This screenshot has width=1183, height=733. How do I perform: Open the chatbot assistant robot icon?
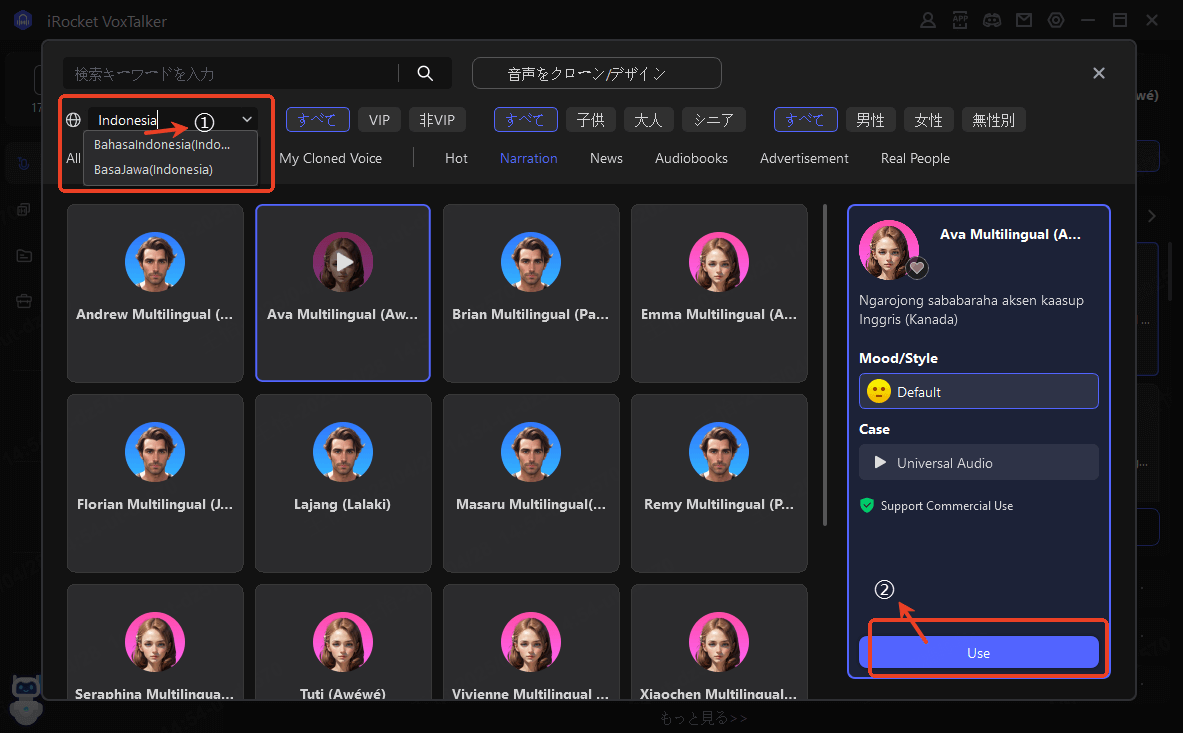pos(26,698)
